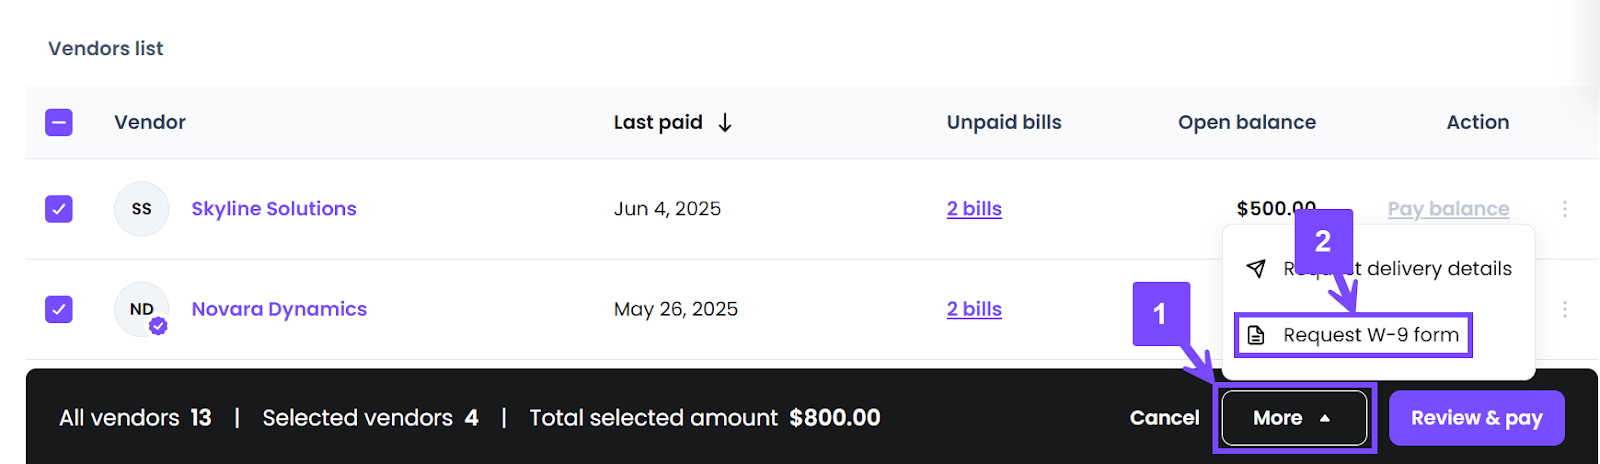Click the W-9 document icon
This screenshot has height=464, width=1600.
click(x=1256, y=335)
